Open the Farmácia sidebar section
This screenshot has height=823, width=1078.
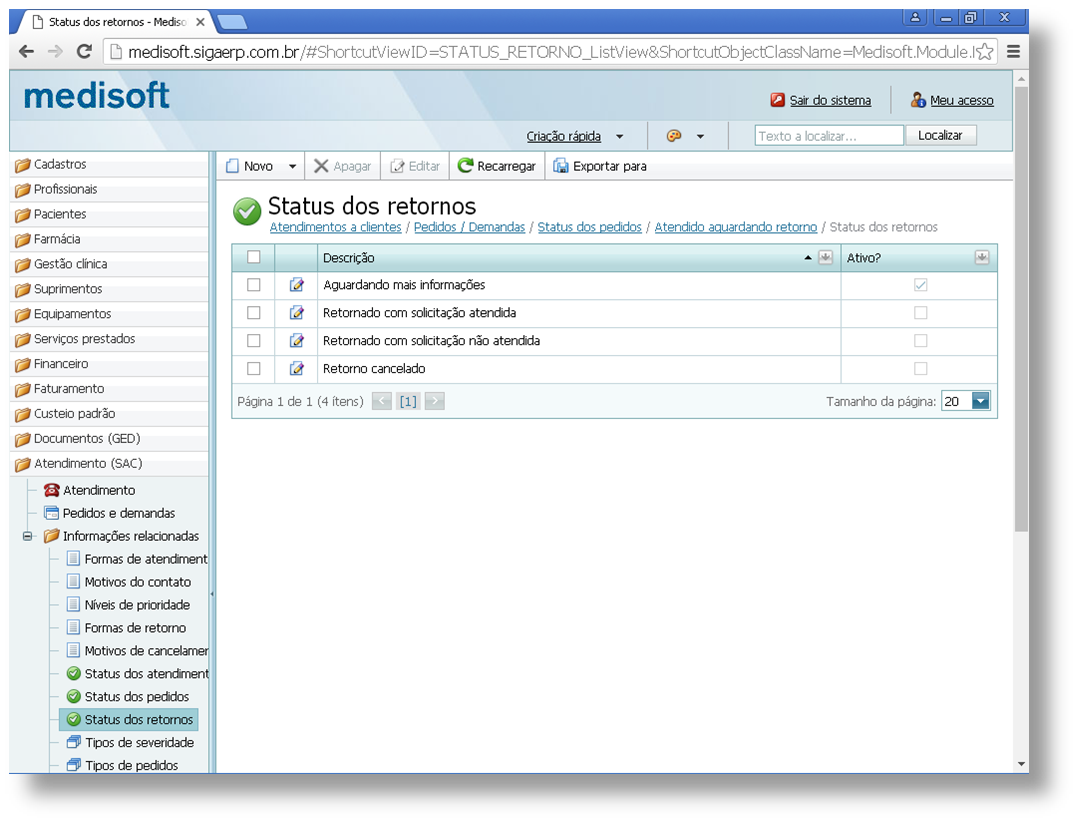(57, 239)
